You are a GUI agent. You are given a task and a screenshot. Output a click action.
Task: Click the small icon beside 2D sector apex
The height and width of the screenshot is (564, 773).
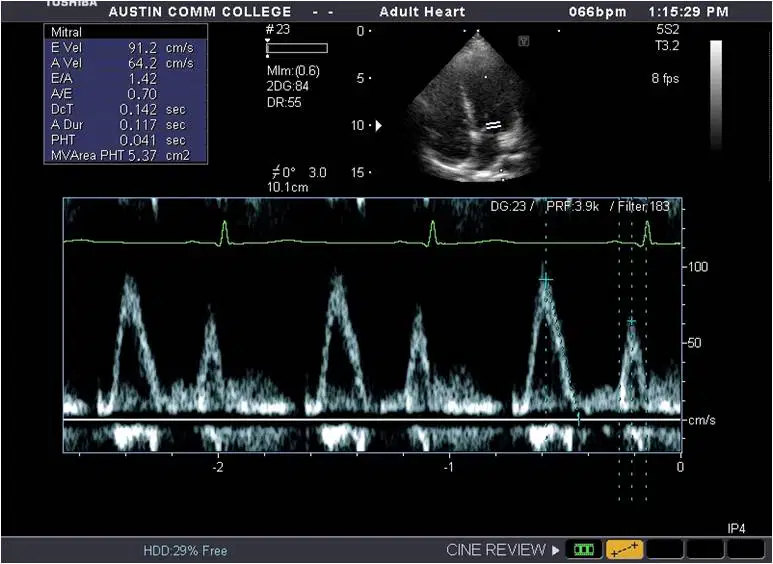point(524,41)
